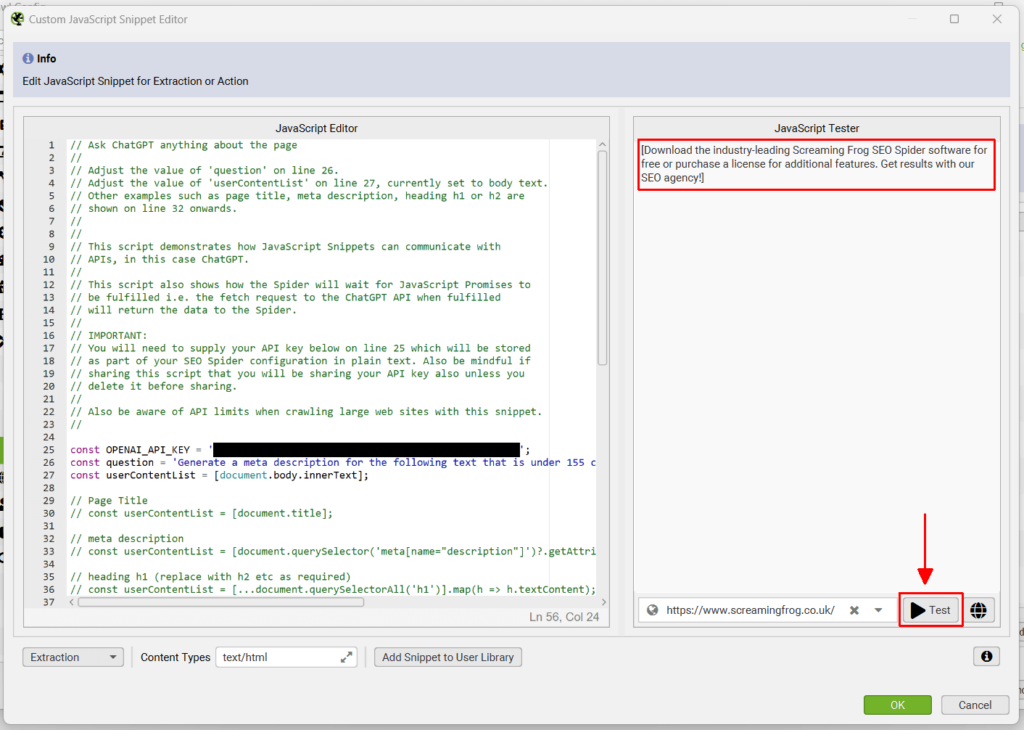Cancel the snippet editor dialog

point(975,705)
